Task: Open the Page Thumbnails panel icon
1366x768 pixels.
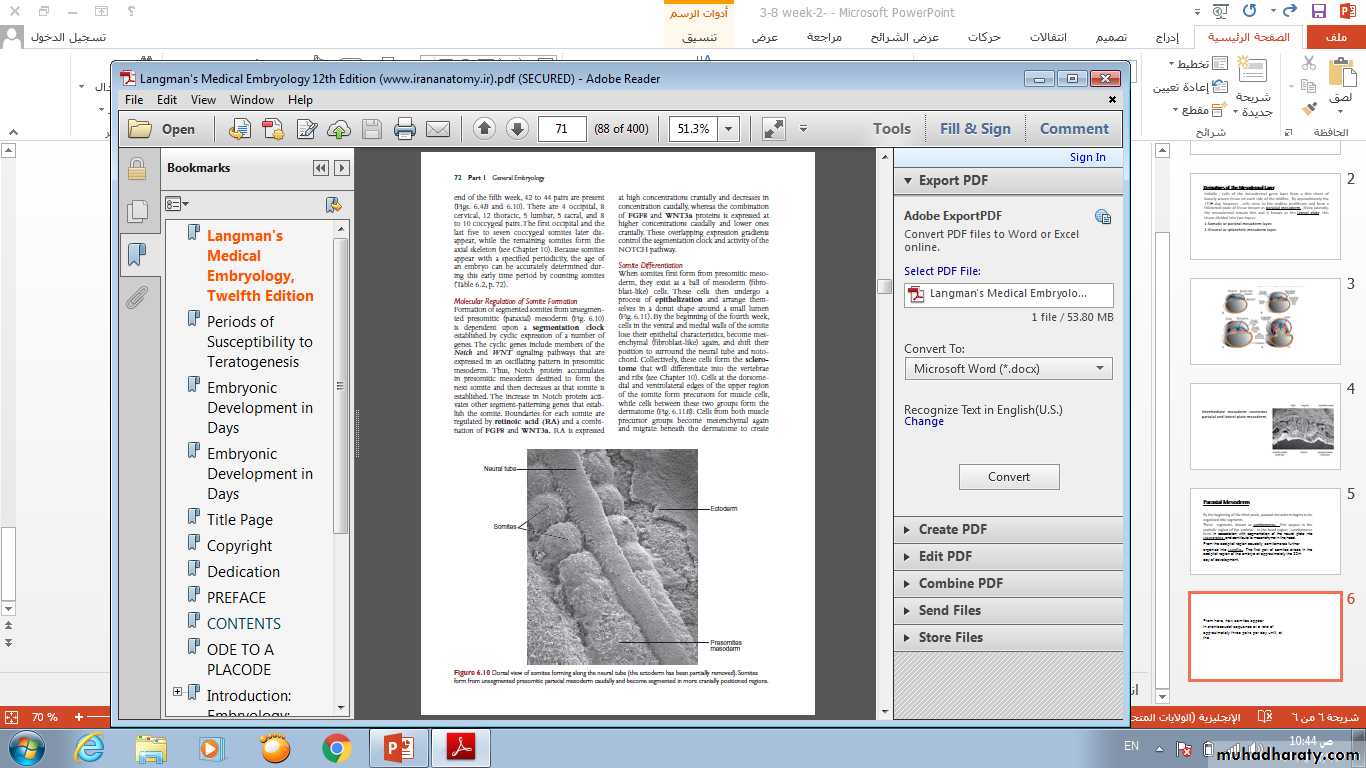Action: click(137, 211)
